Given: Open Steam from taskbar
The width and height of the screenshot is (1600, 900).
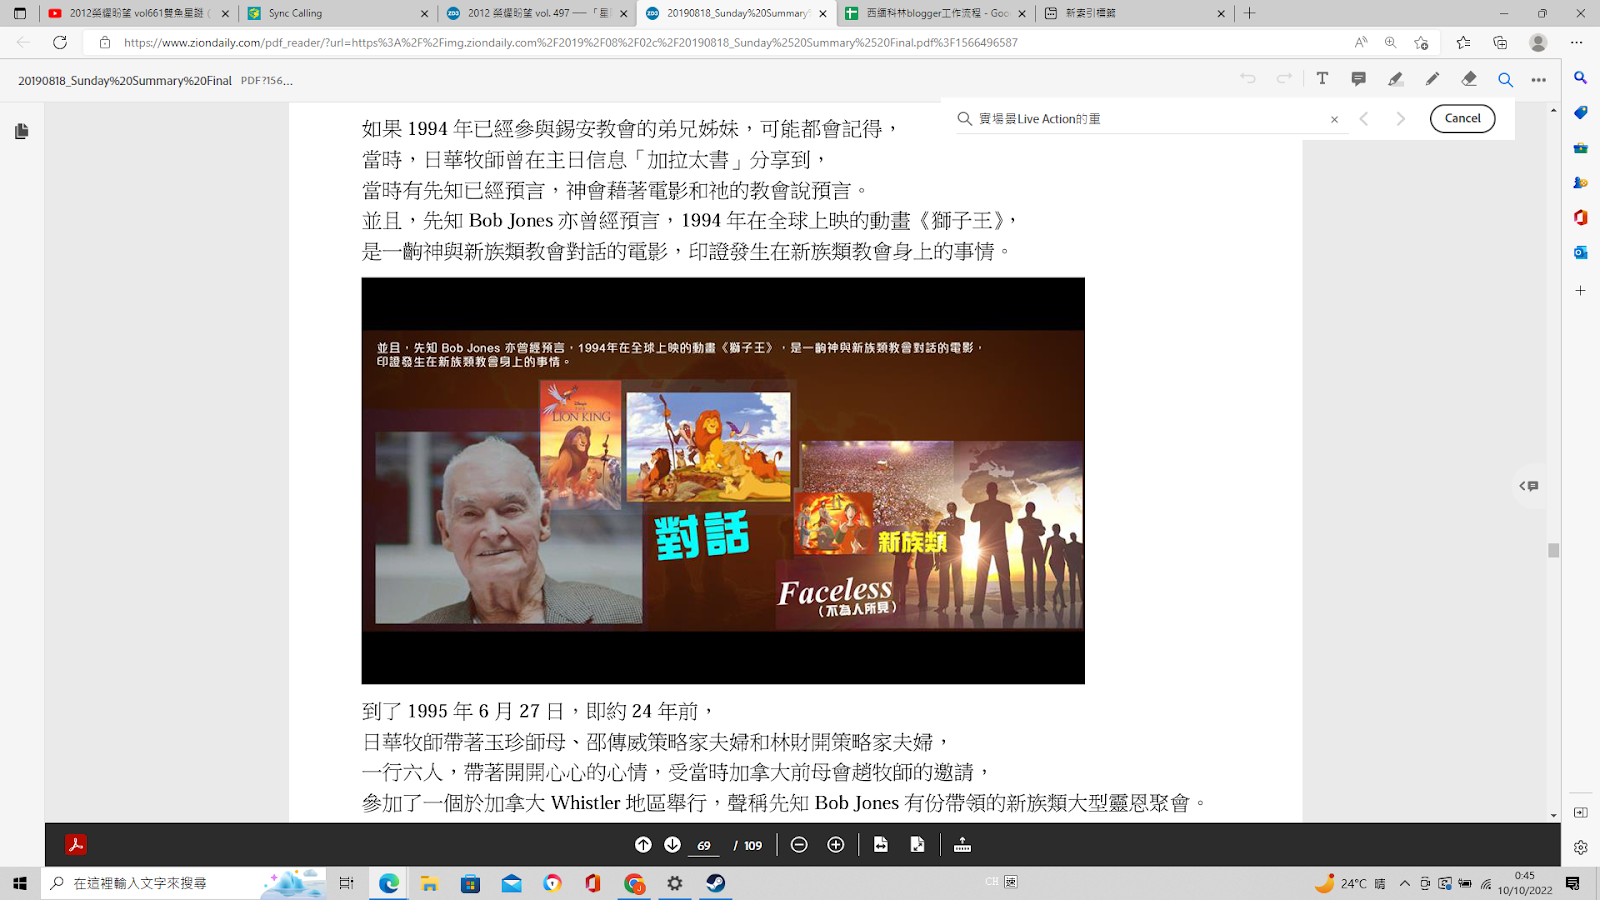Looking at the screenshot, I should click(x=716, y=883).
